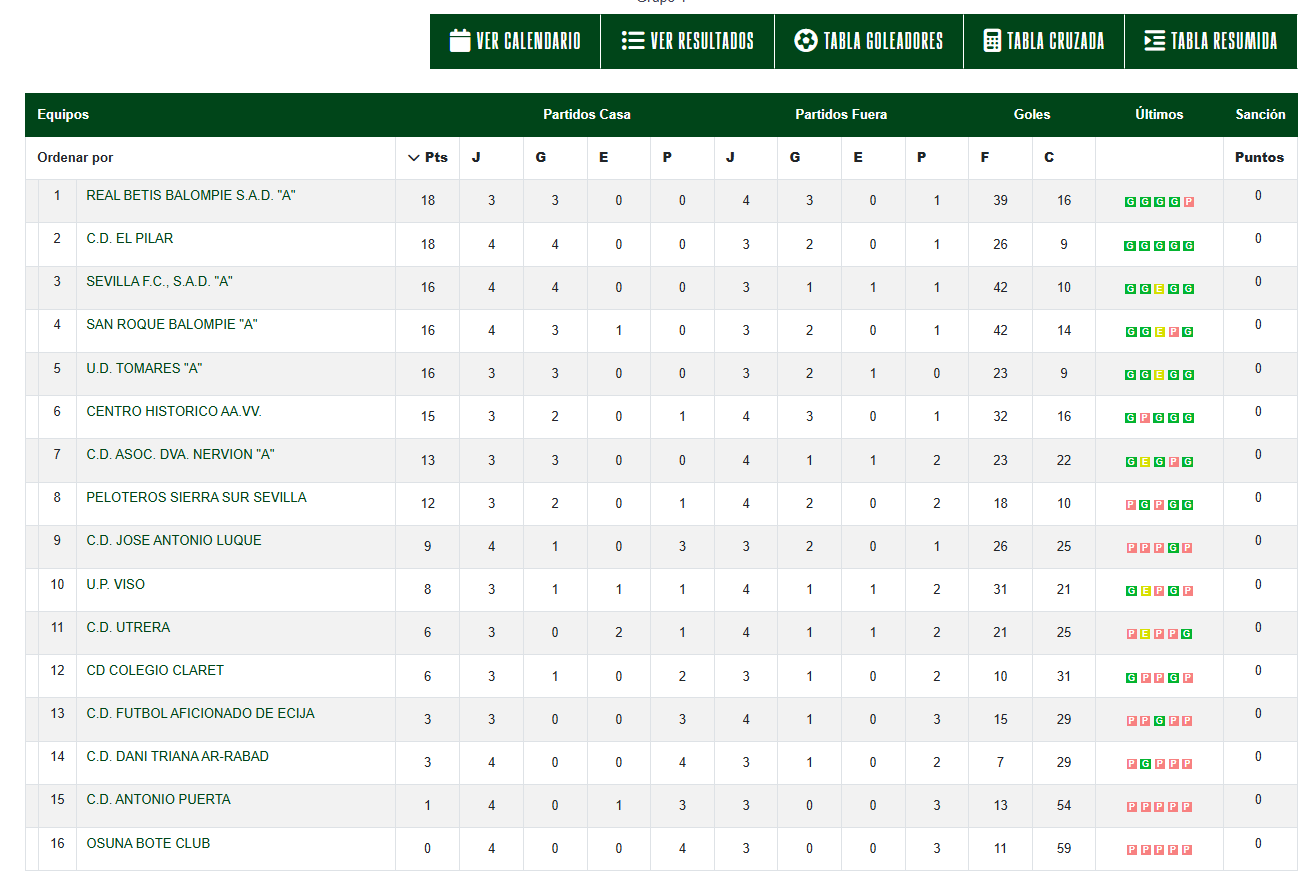Click C.D. Jose Antonio Luque green G badge
The image size is (1306, 872).
click(x=1174, y=548)
